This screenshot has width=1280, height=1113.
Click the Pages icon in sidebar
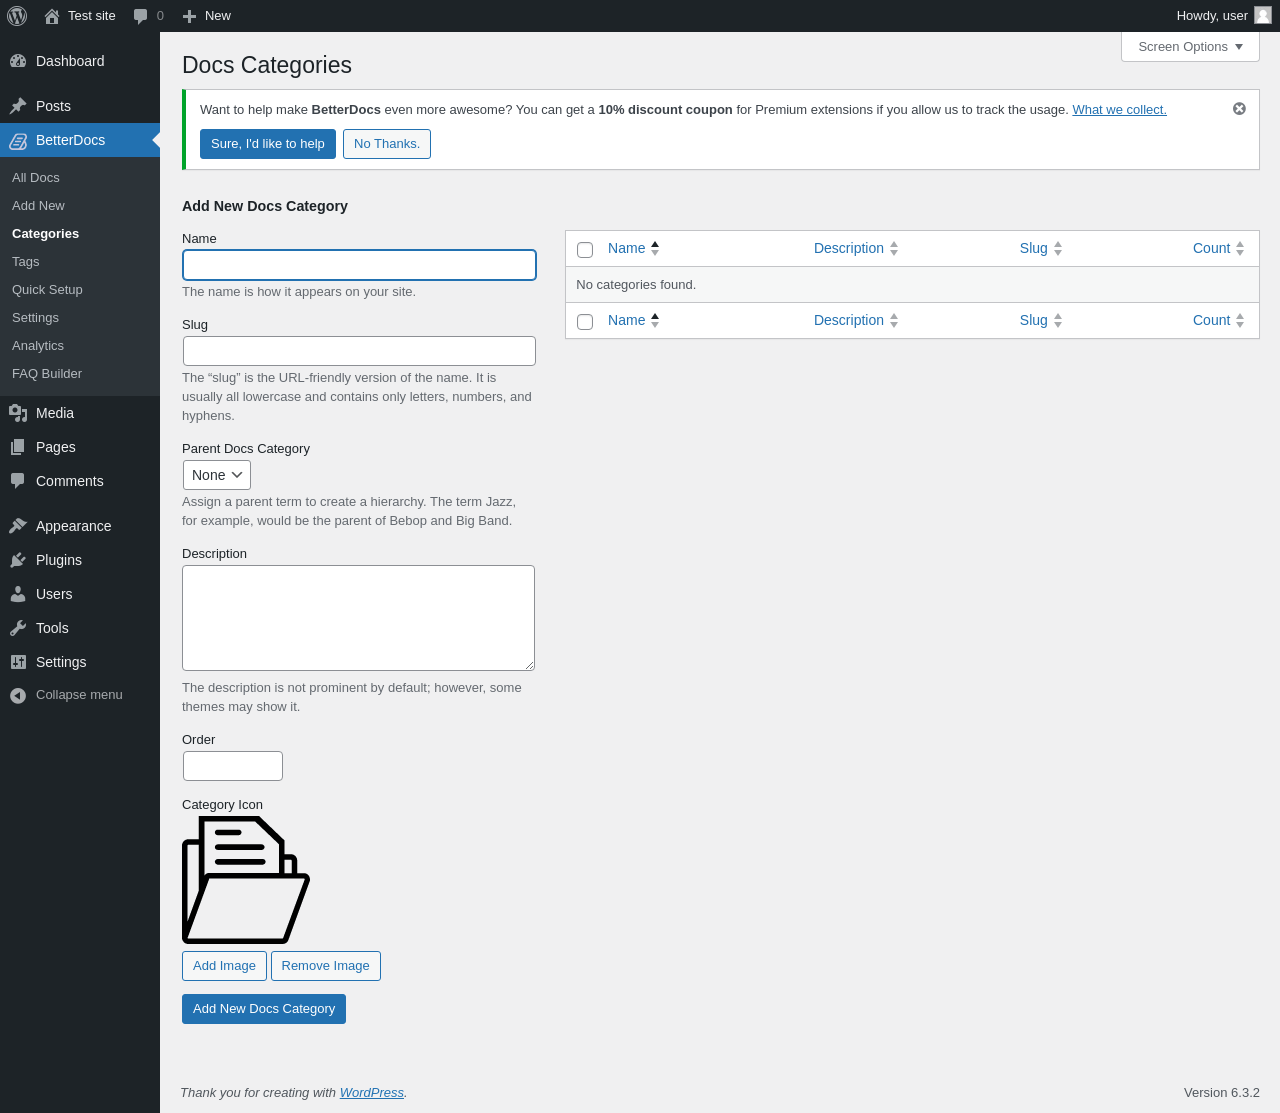18,447
